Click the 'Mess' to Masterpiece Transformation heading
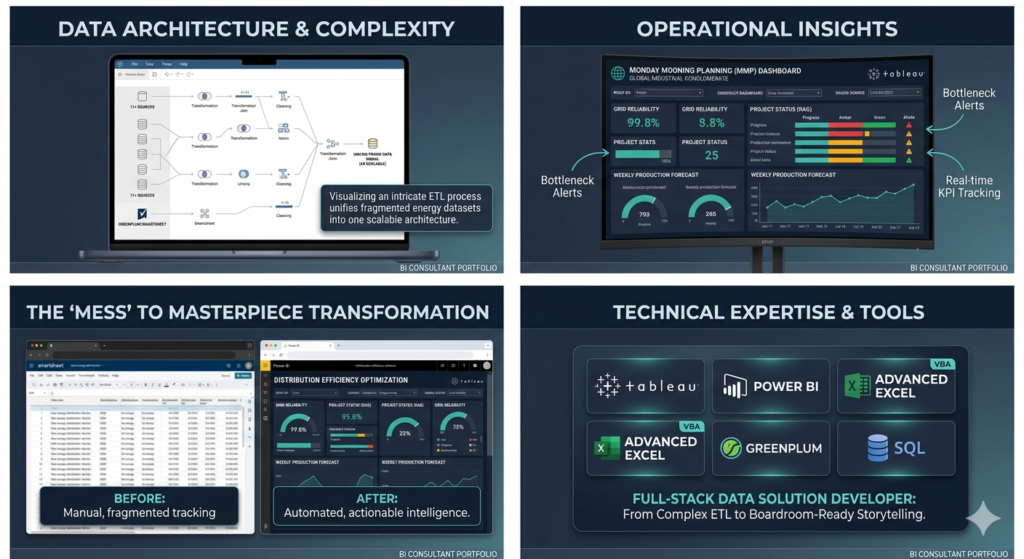 [x=257, y=312]
